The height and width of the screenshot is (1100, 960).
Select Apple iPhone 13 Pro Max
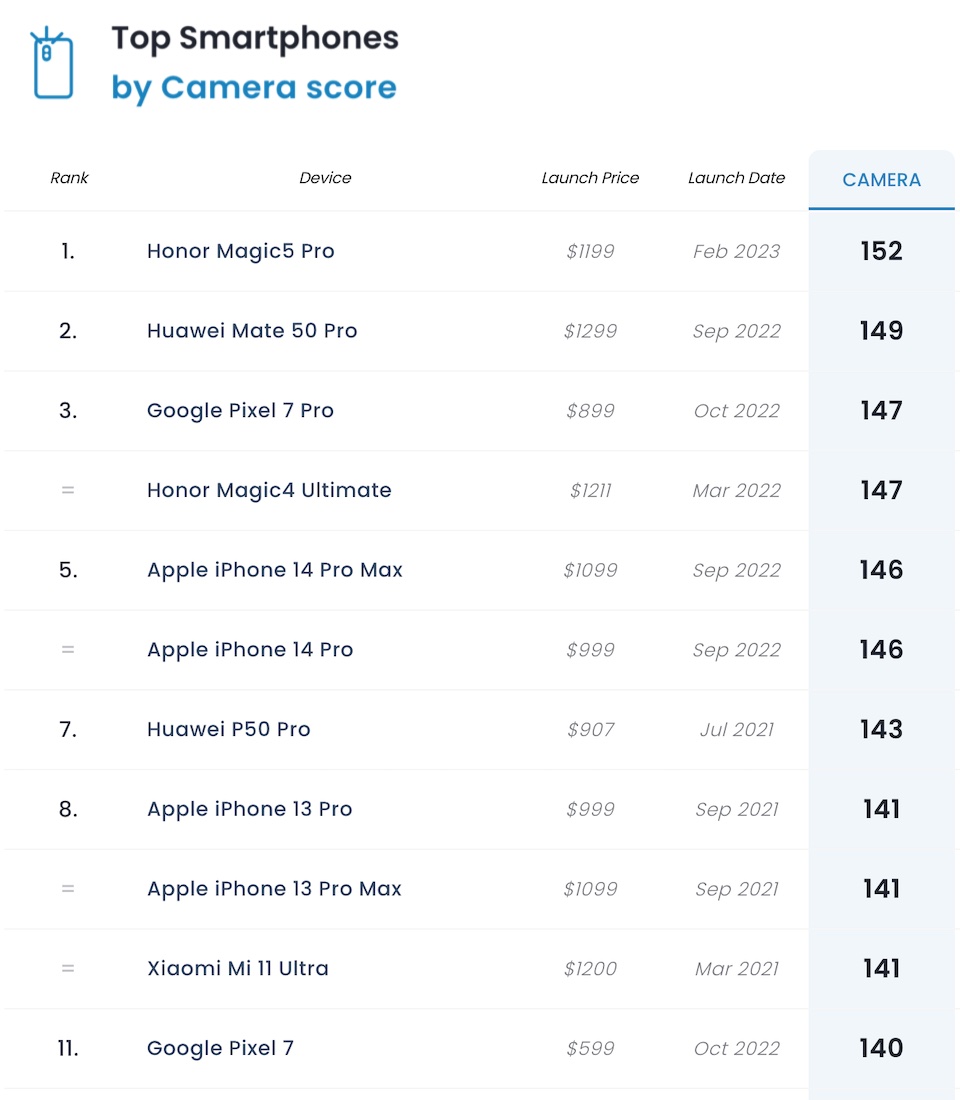[x=274, y=889]
